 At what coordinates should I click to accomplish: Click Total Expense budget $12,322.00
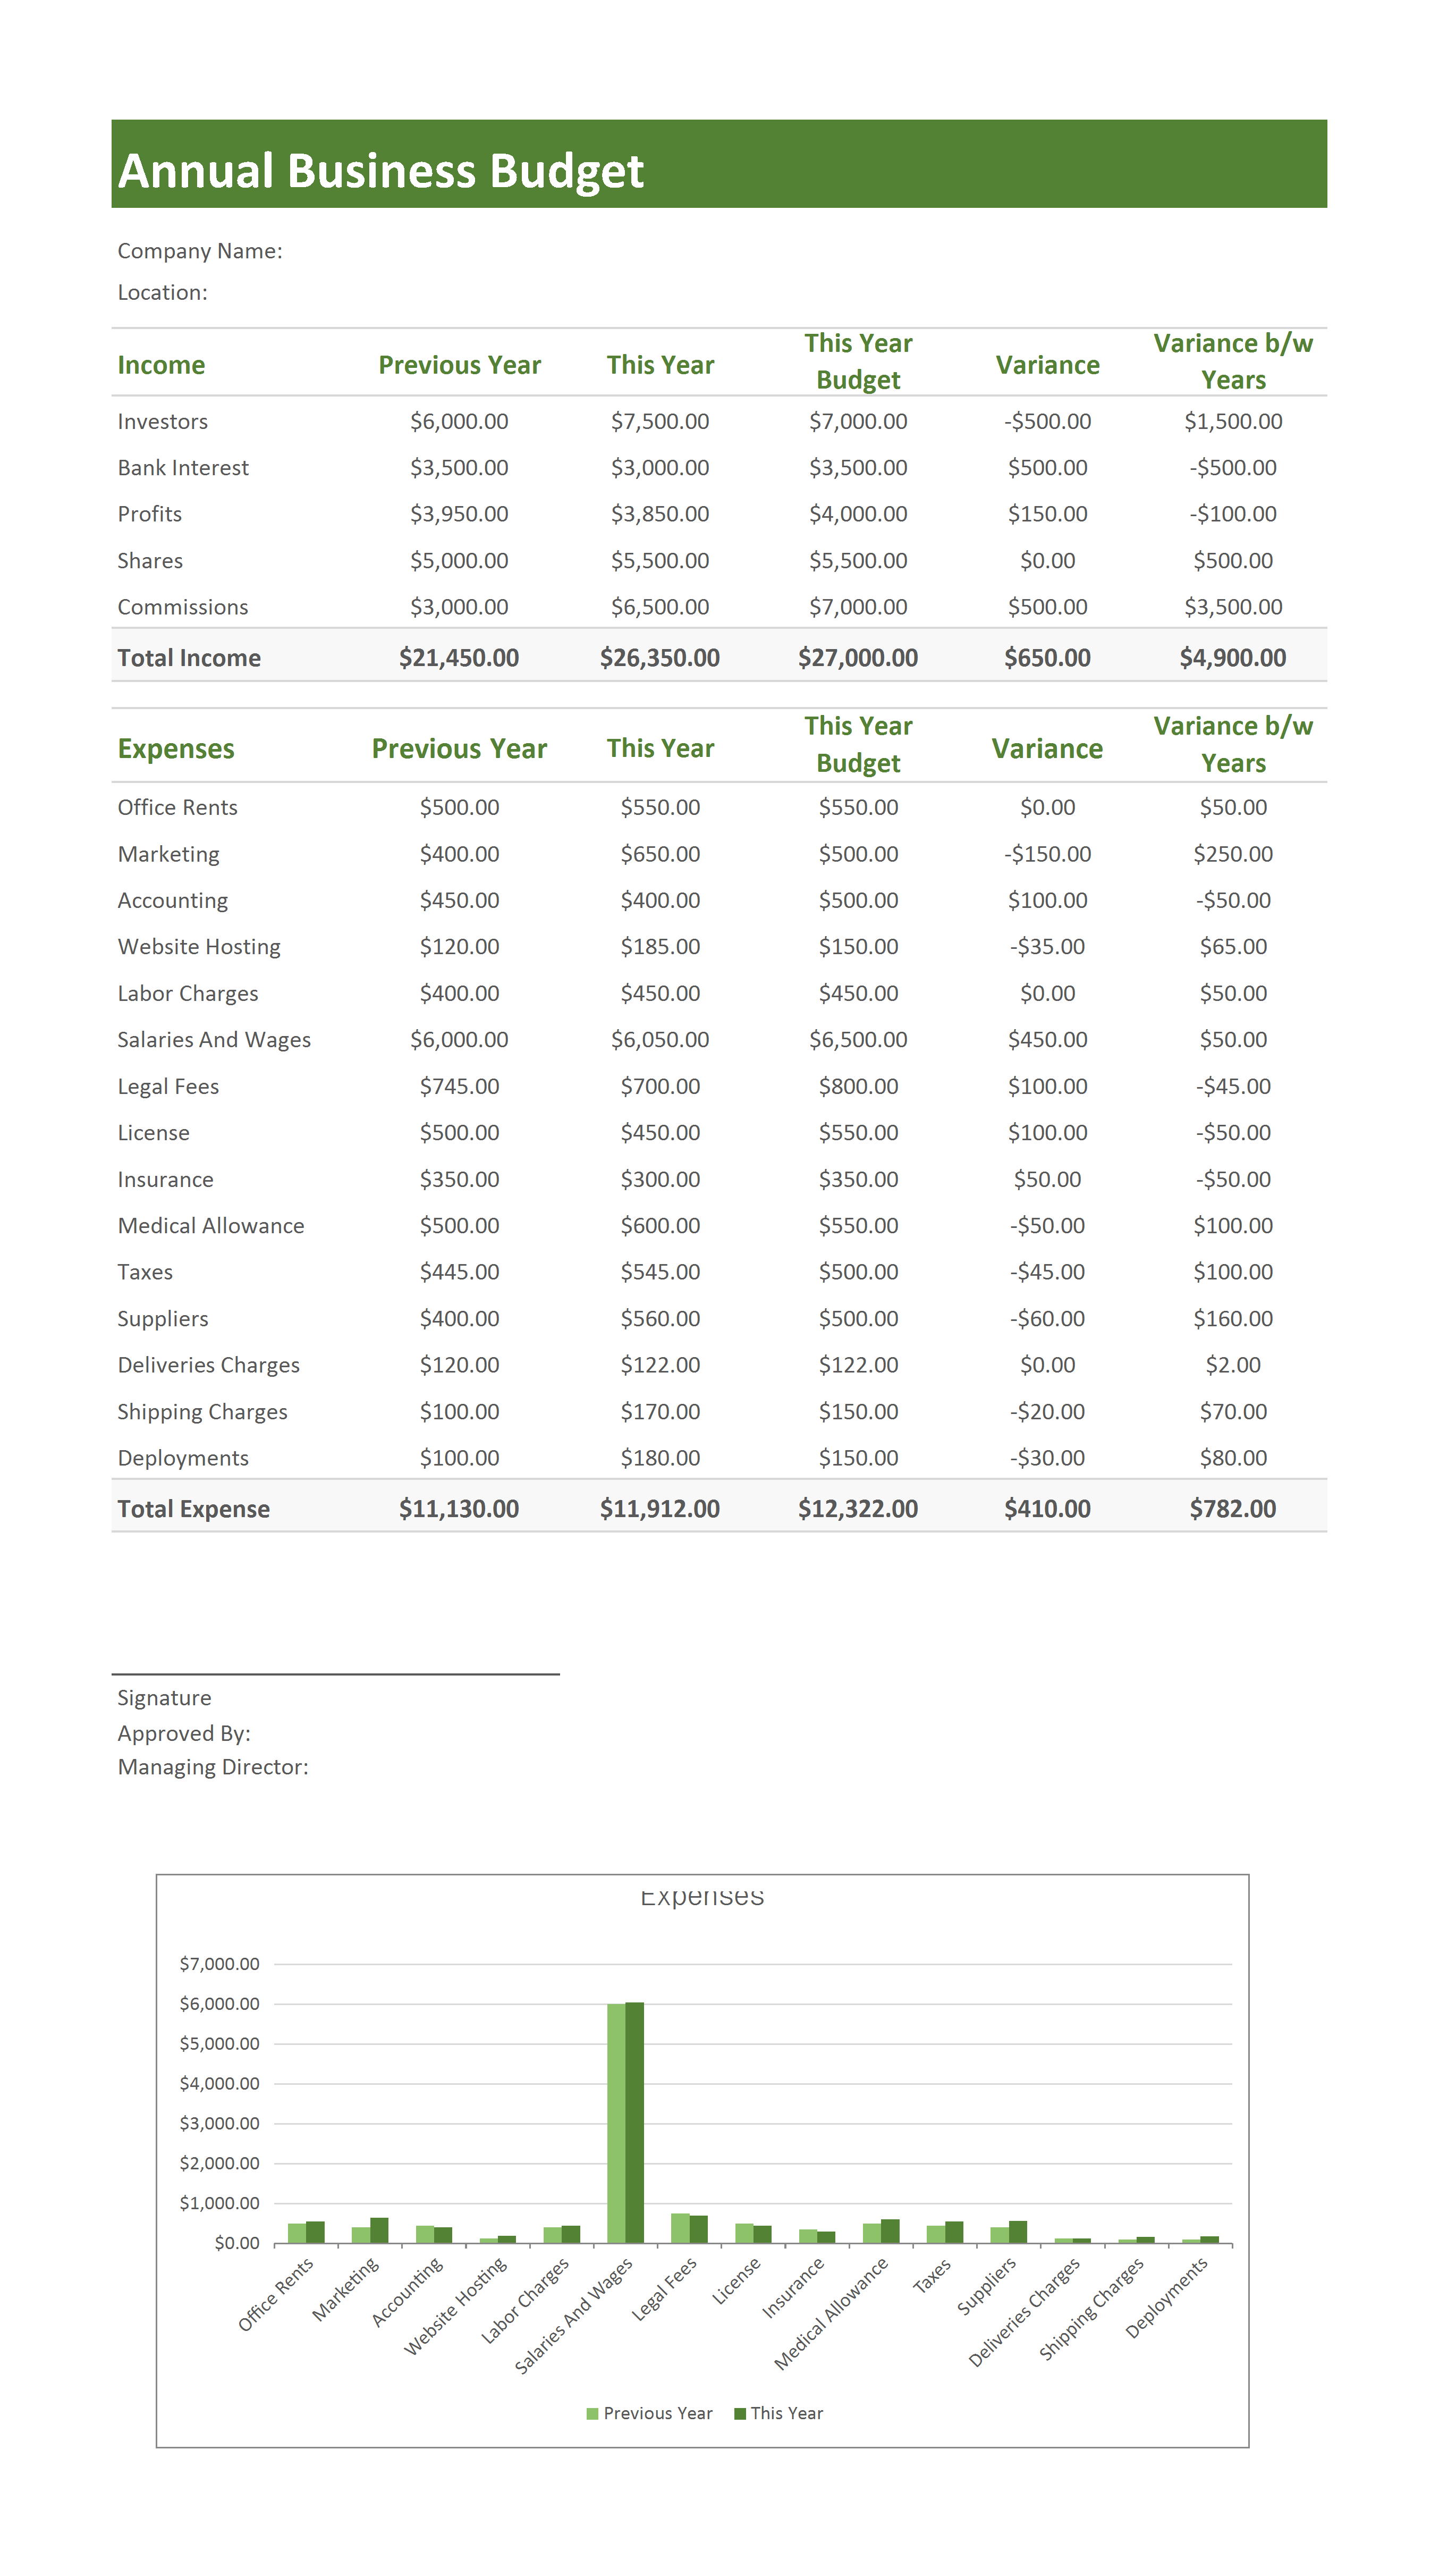pos(858,1509)
